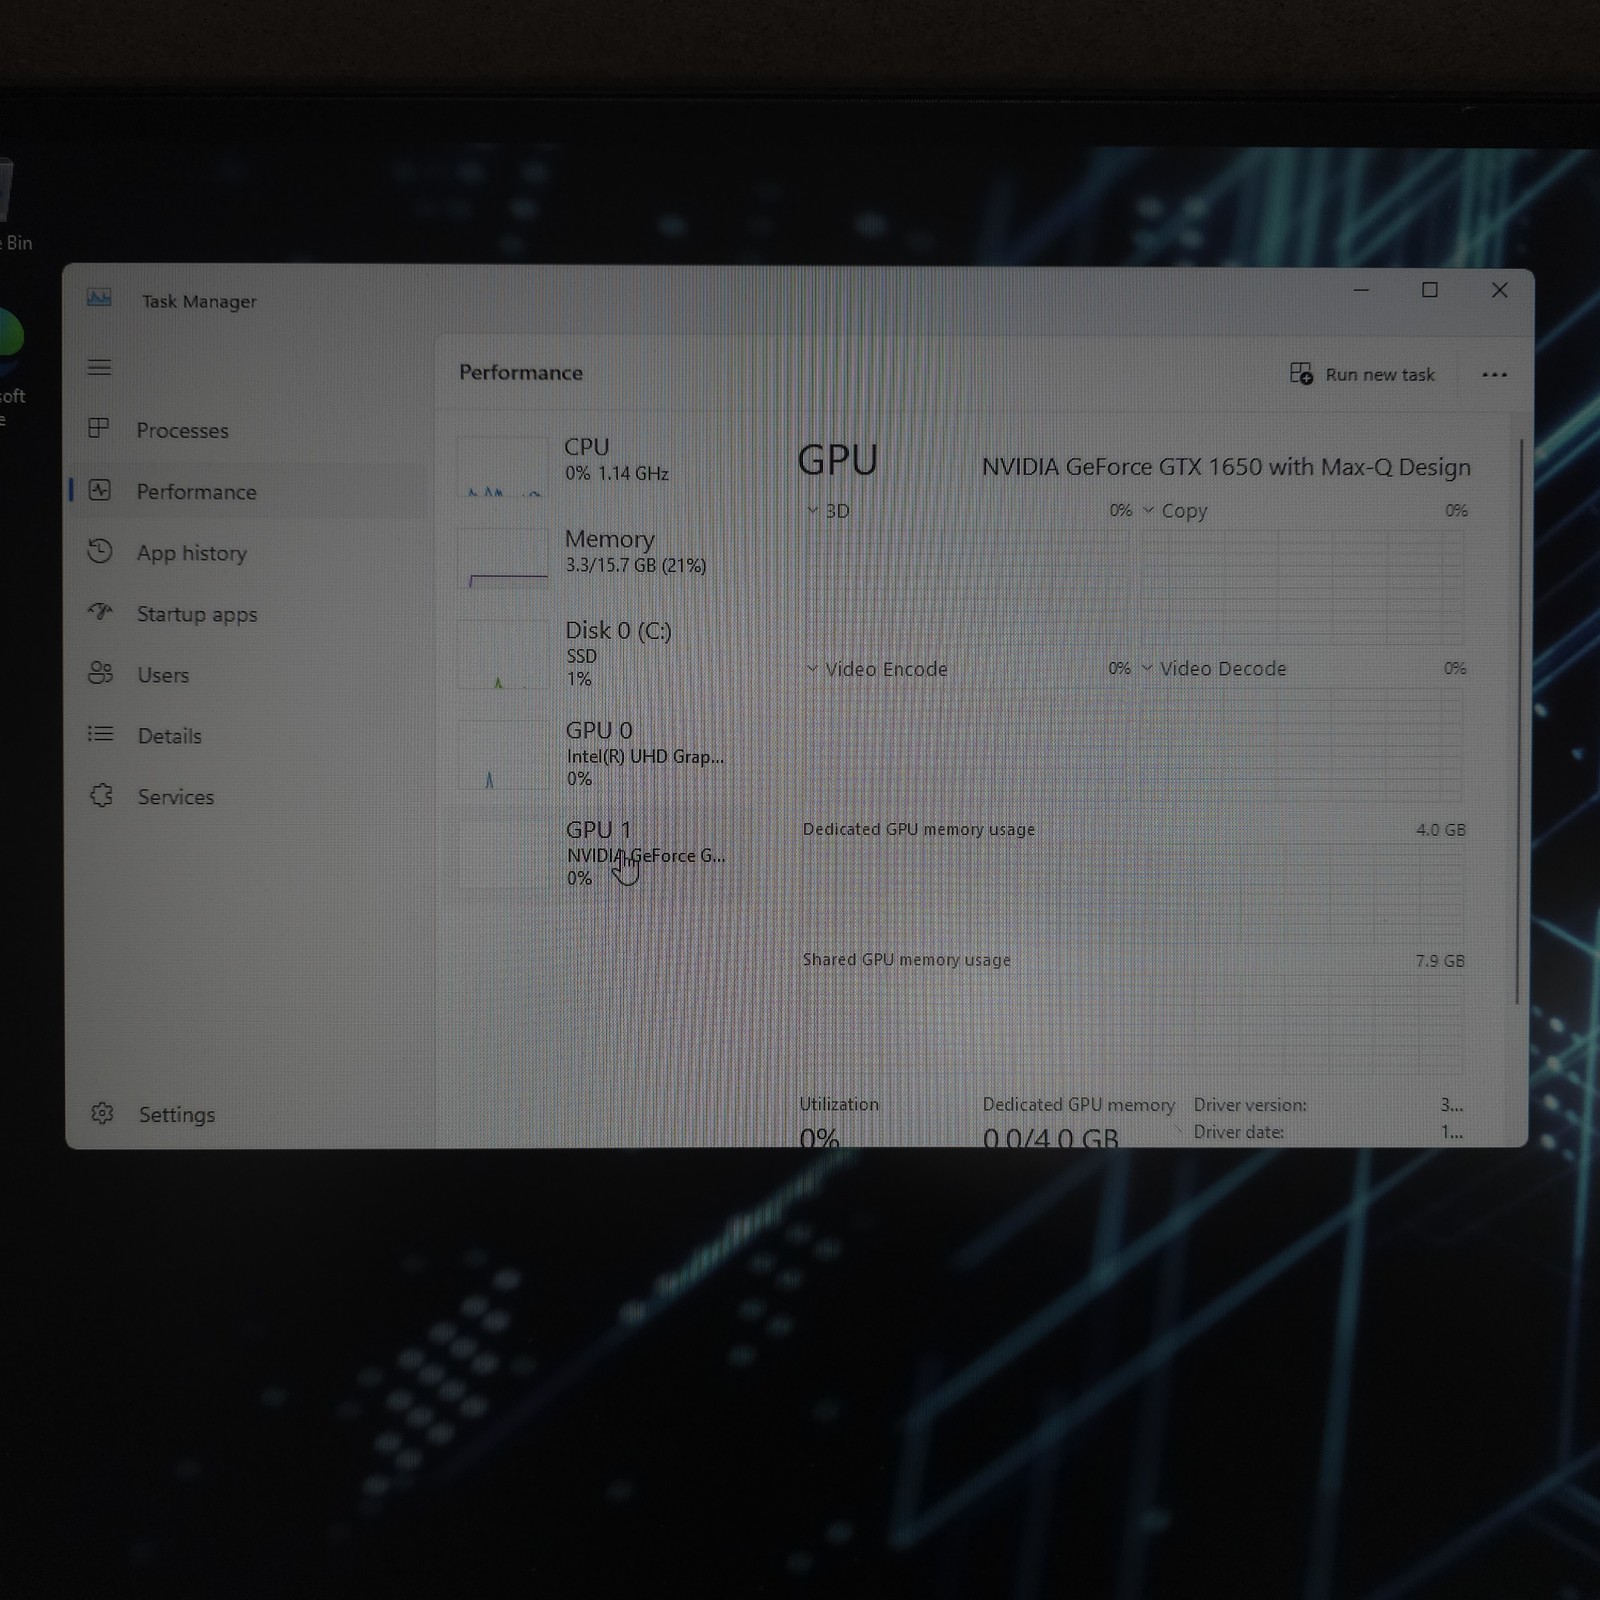Click the Startup apps gauge icon
The height and width of the screenshot is (1600, 1600).
click(100, 611)
